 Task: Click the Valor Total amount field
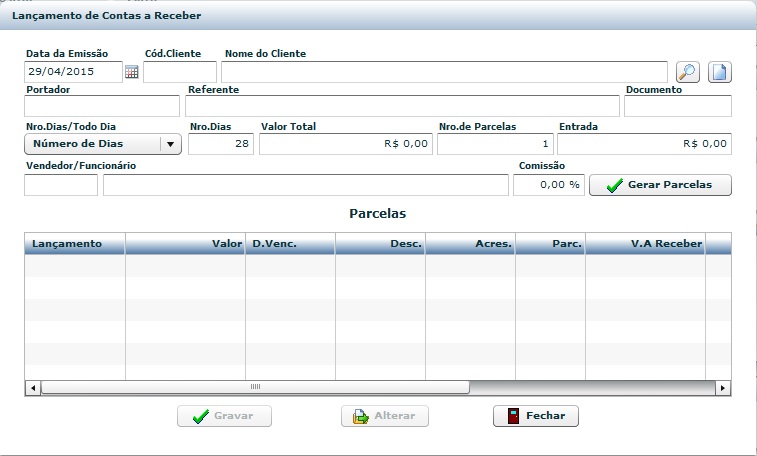coord(345,145)
